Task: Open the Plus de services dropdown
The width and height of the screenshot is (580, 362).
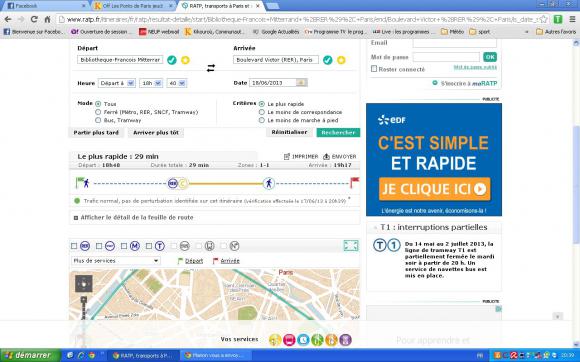Action: pyautogui.click(x=115, y=261)
